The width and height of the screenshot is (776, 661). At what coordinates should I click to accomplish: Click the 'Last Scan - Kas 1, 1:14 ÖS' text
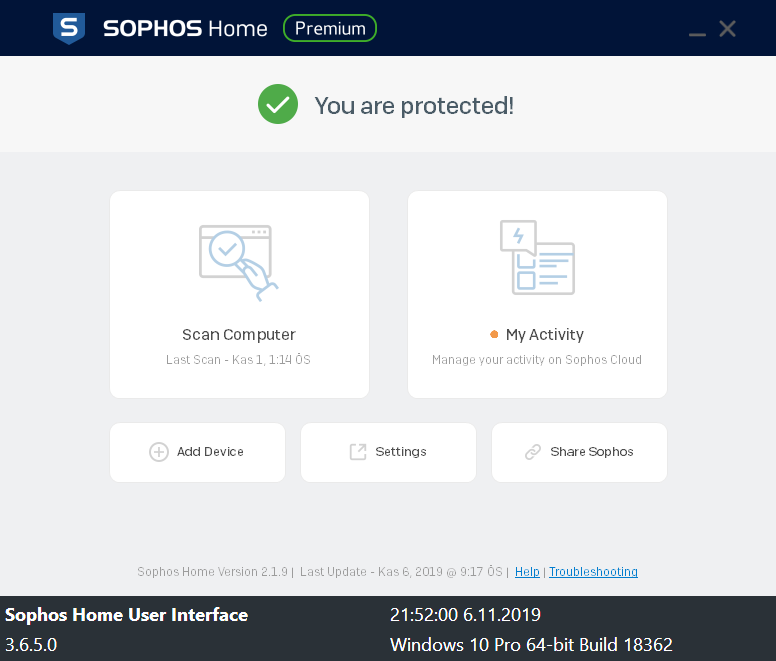238,360
